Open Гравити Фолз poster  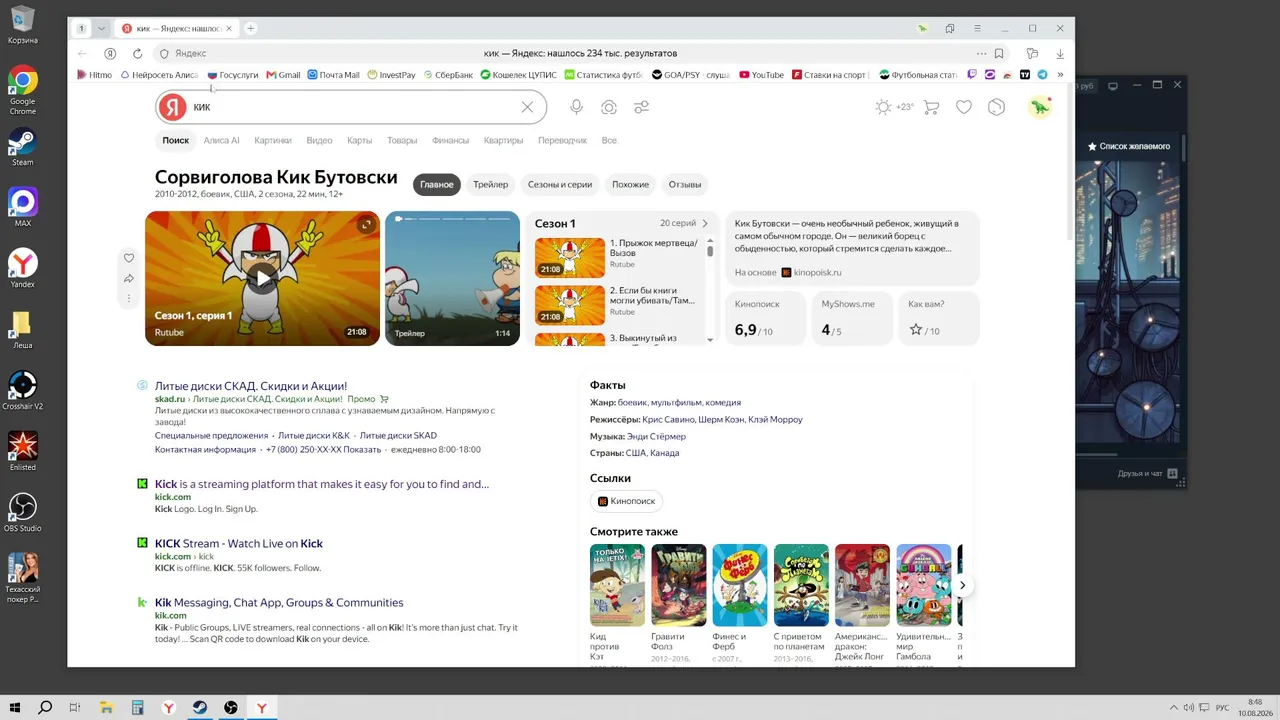pyautogui.click(x=679, y=585)
